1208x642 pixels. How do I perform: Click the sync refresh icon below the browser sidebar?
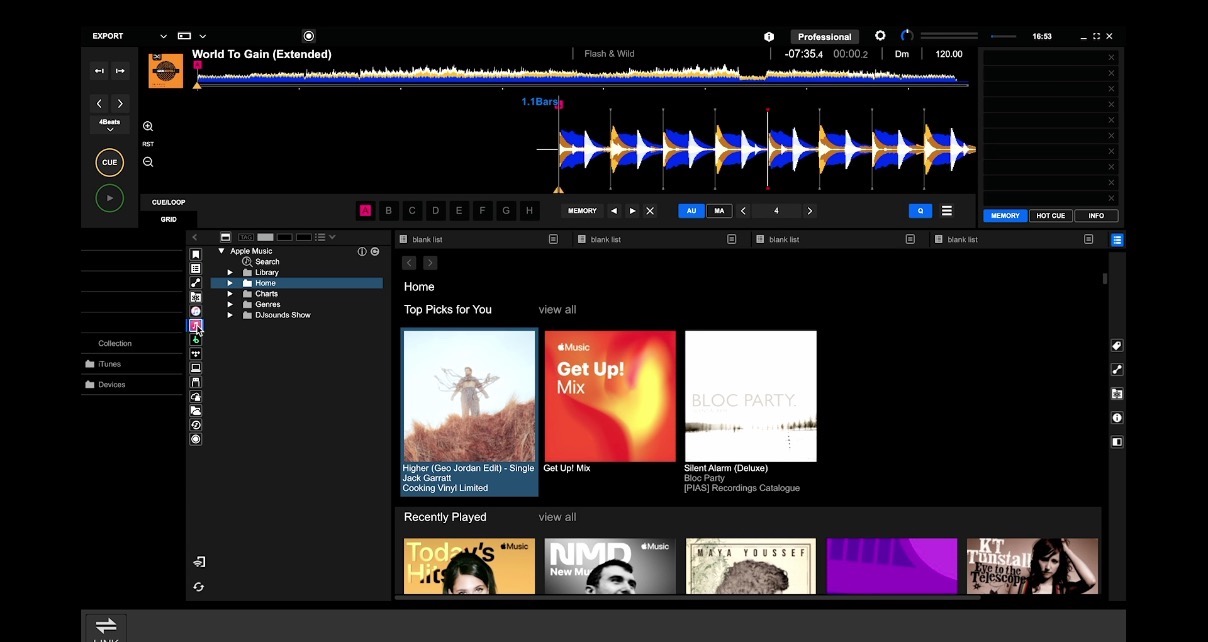[197, 587]
